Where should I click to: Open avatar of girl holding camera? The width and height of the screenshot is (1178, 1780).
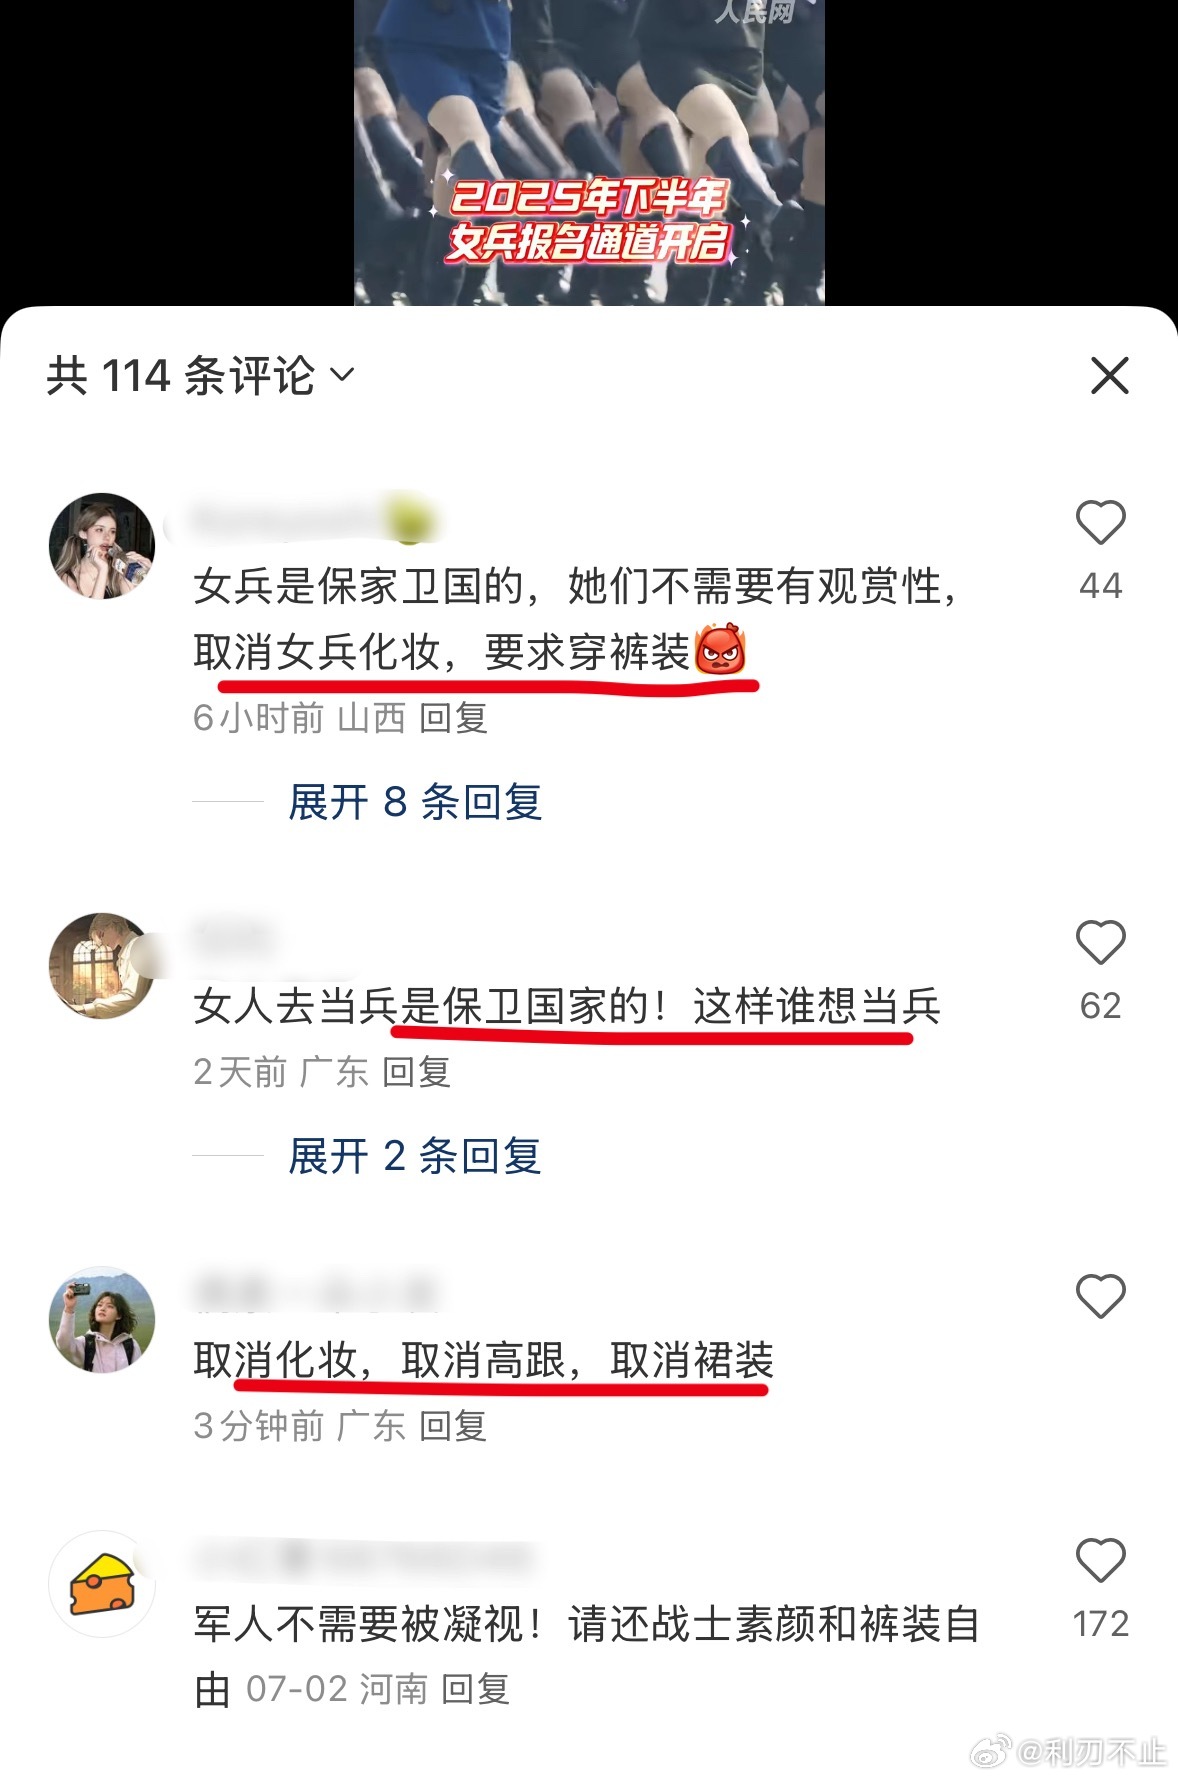(102, 1320)
